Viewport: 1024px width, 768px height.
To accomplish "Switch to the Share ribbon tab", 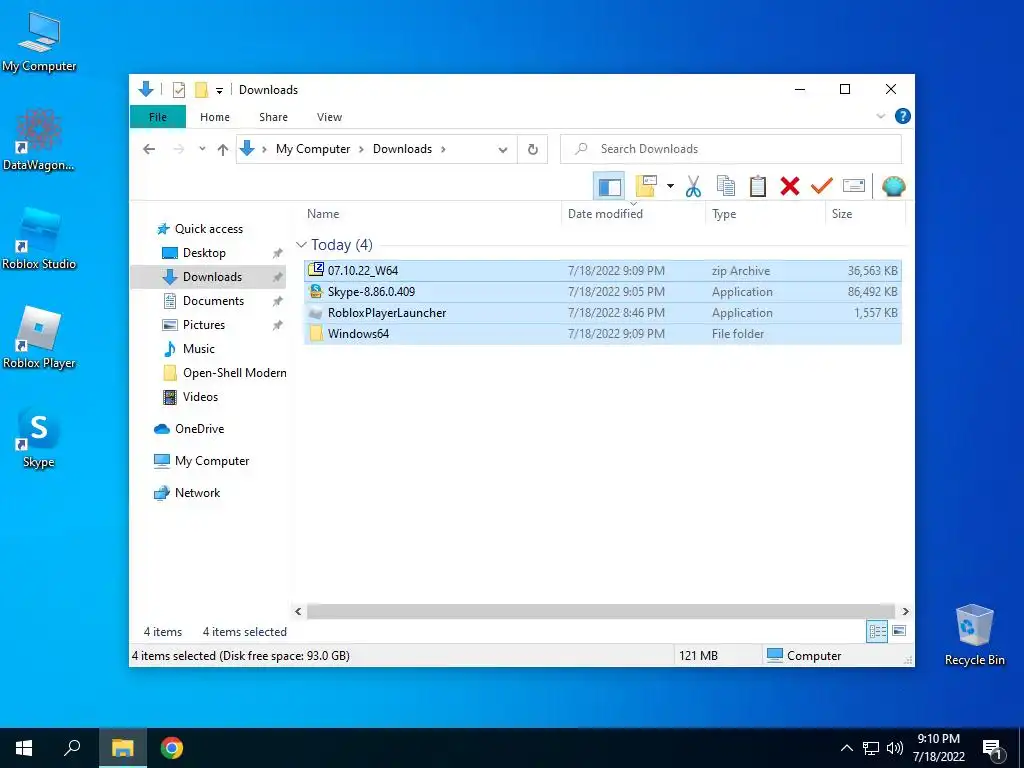I will tap(273, 117).
